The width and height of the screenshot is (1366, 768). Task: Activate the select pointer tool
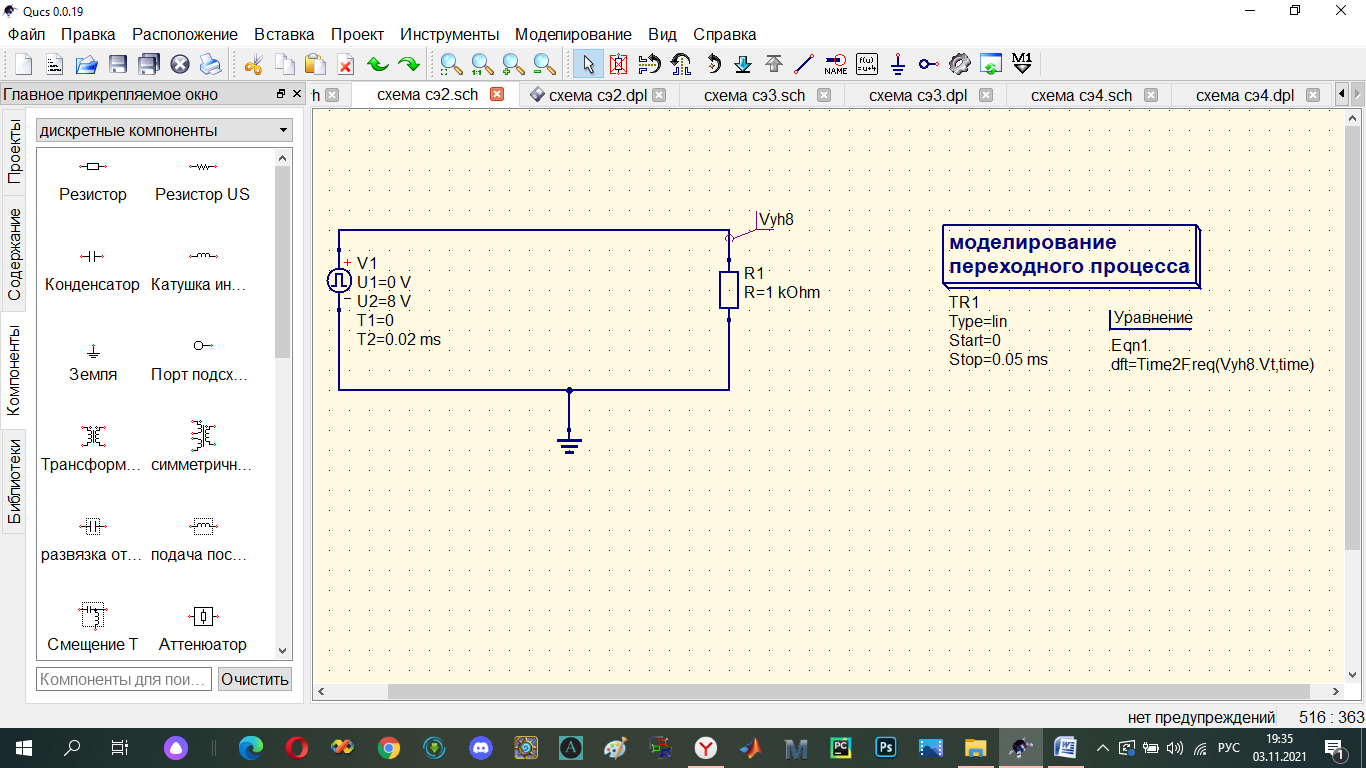[x=588, y=65]
